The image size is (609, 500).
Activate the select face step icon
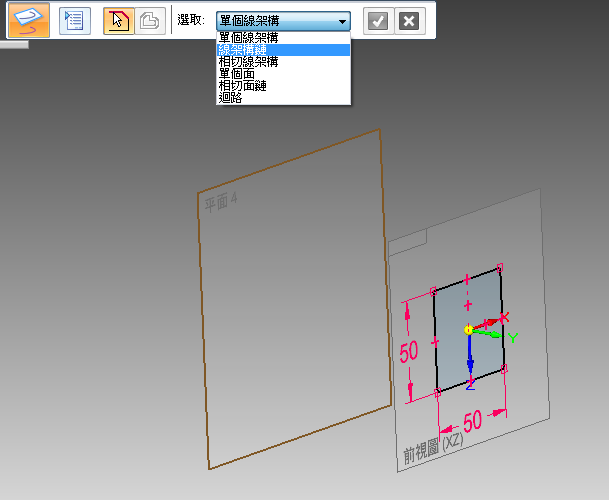(x=150, y=21)
